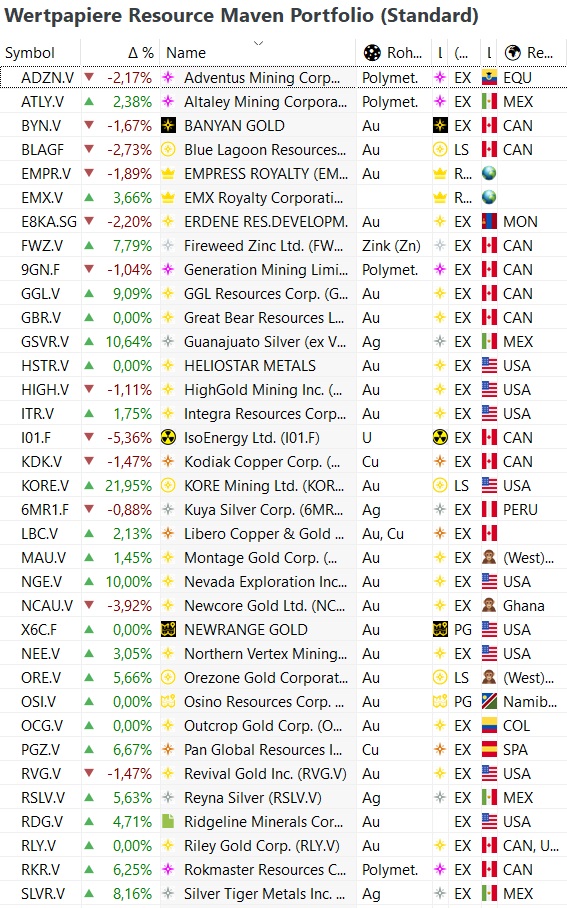Click the Colombia flag in the OCG.V row
The height and width of the screenshot is (908, 567).
click(x=489, y=726)
